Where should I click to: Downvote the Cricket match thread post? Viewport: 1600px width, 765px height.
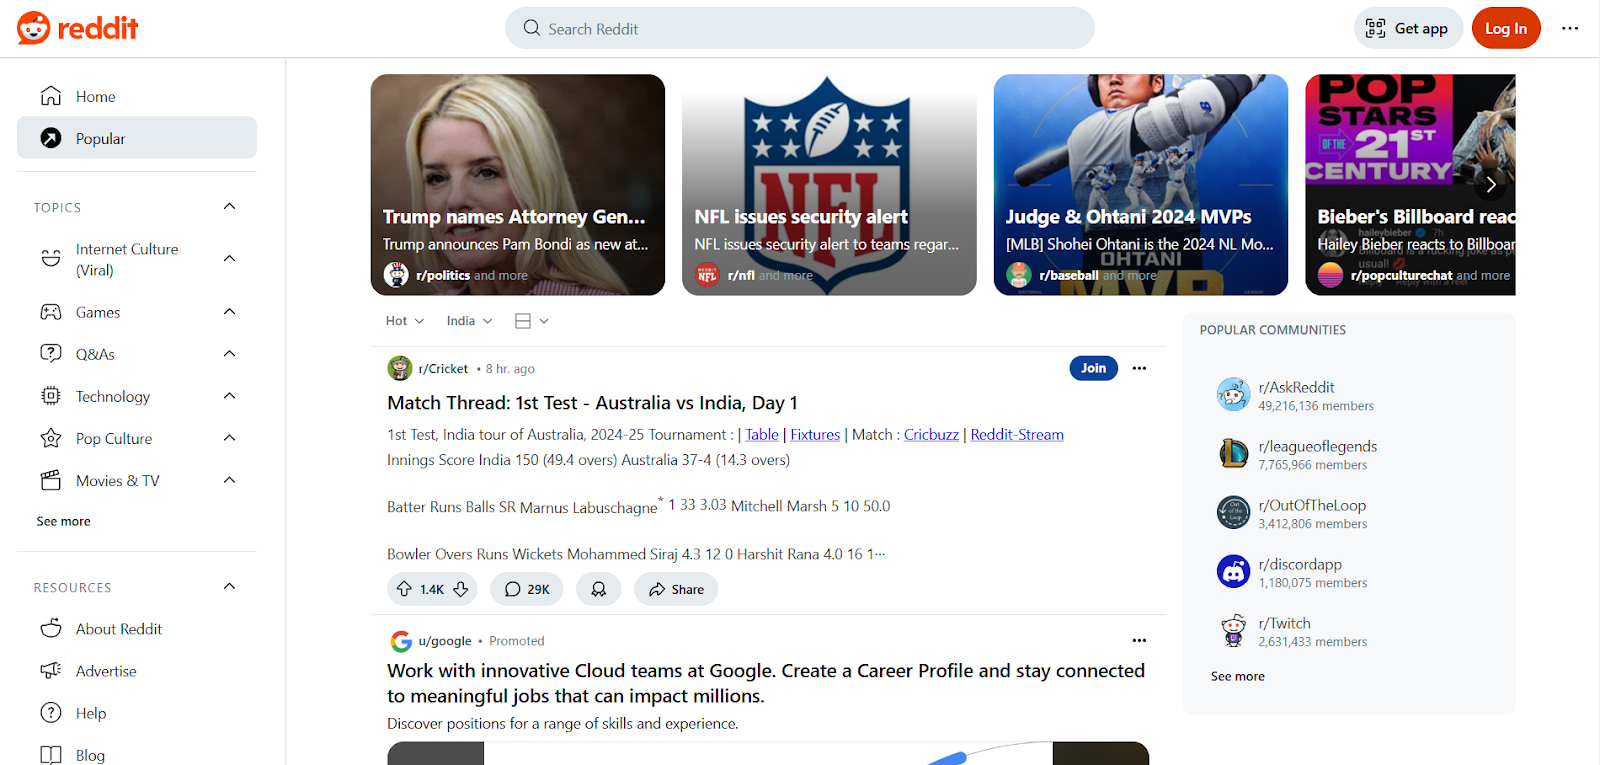[461, 589]
